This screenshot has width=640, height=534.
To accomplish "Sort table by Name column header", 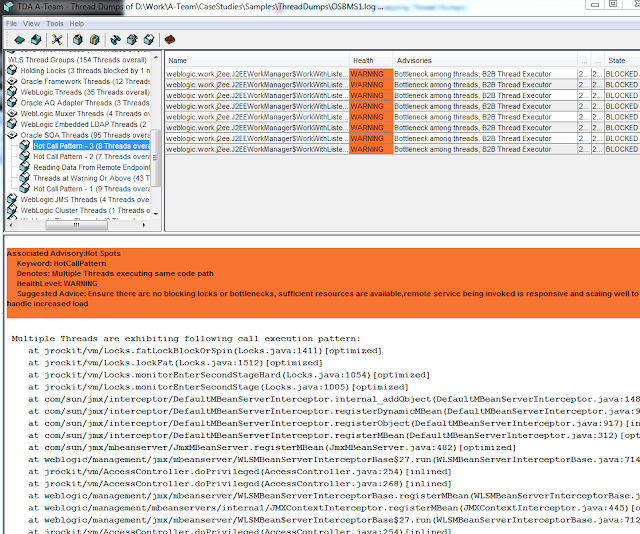I will [257, 60].
